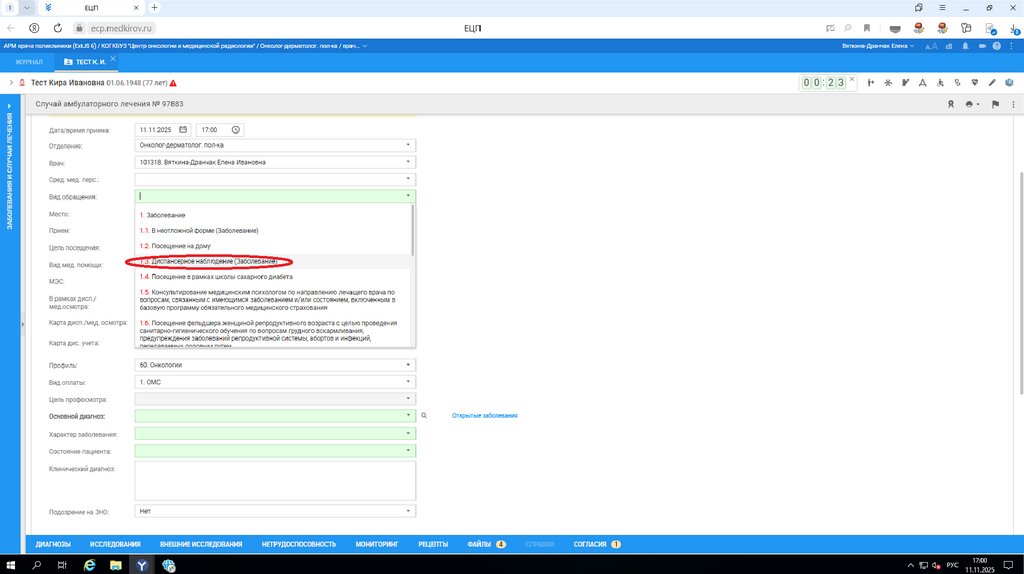
Task: Reload the page with browser refresh icon
Action: tap(57, 28)
